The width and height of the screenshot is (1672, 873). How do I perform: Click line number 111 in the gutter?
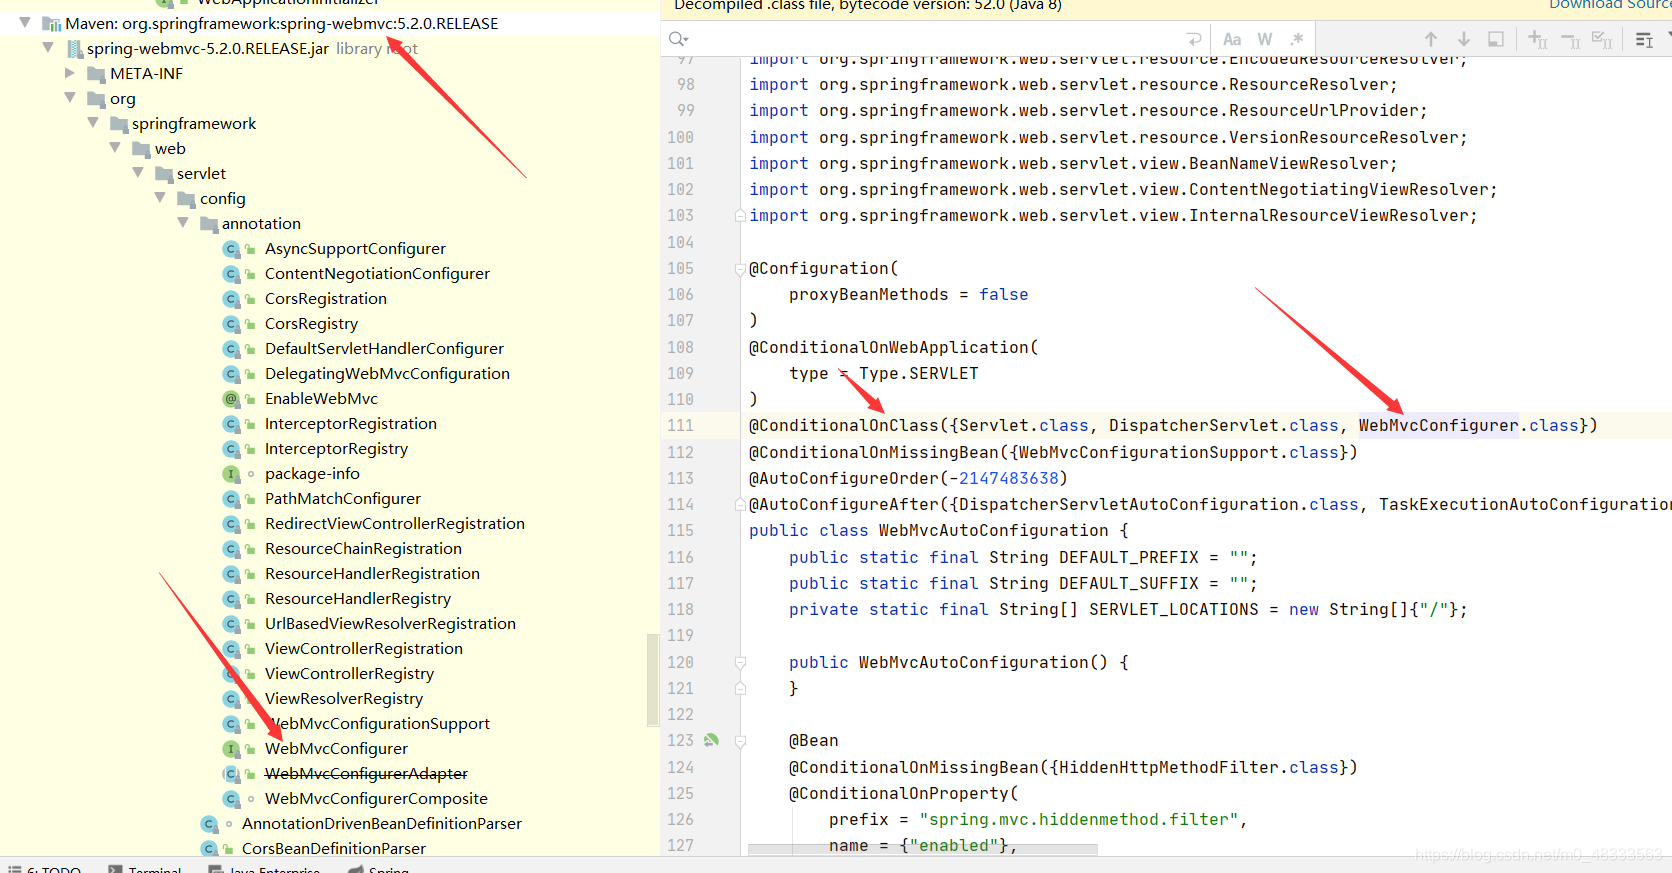[x=680, y=425]
